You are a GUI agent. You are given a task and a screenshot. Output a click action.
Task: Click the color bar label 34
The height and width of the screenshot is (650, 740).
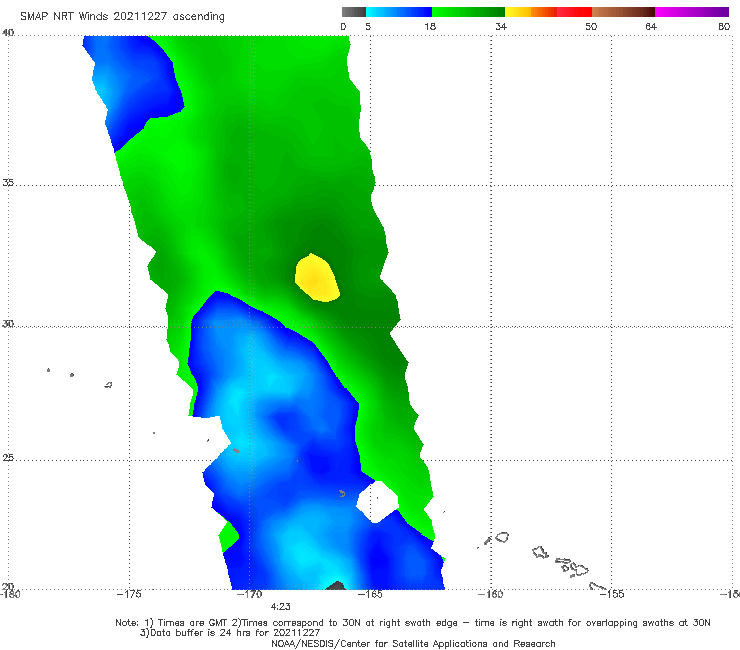click(501, 27)
